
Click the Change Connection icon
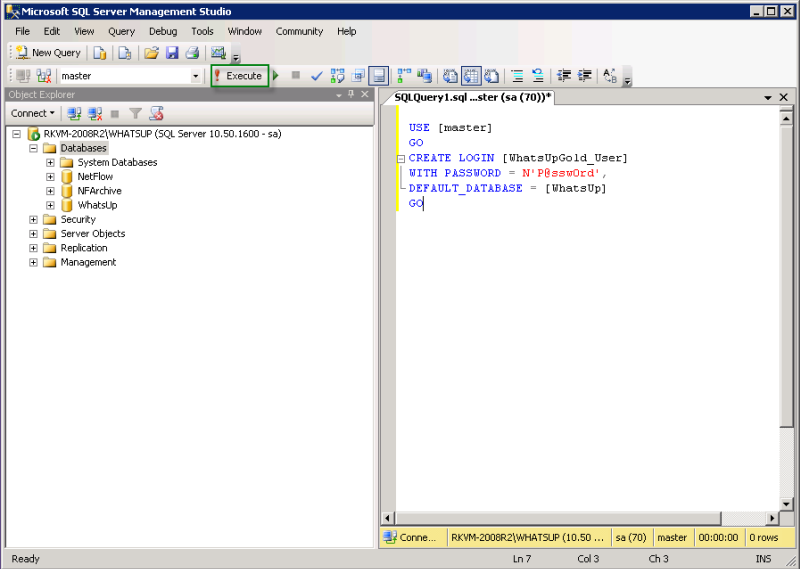[44, 76]
